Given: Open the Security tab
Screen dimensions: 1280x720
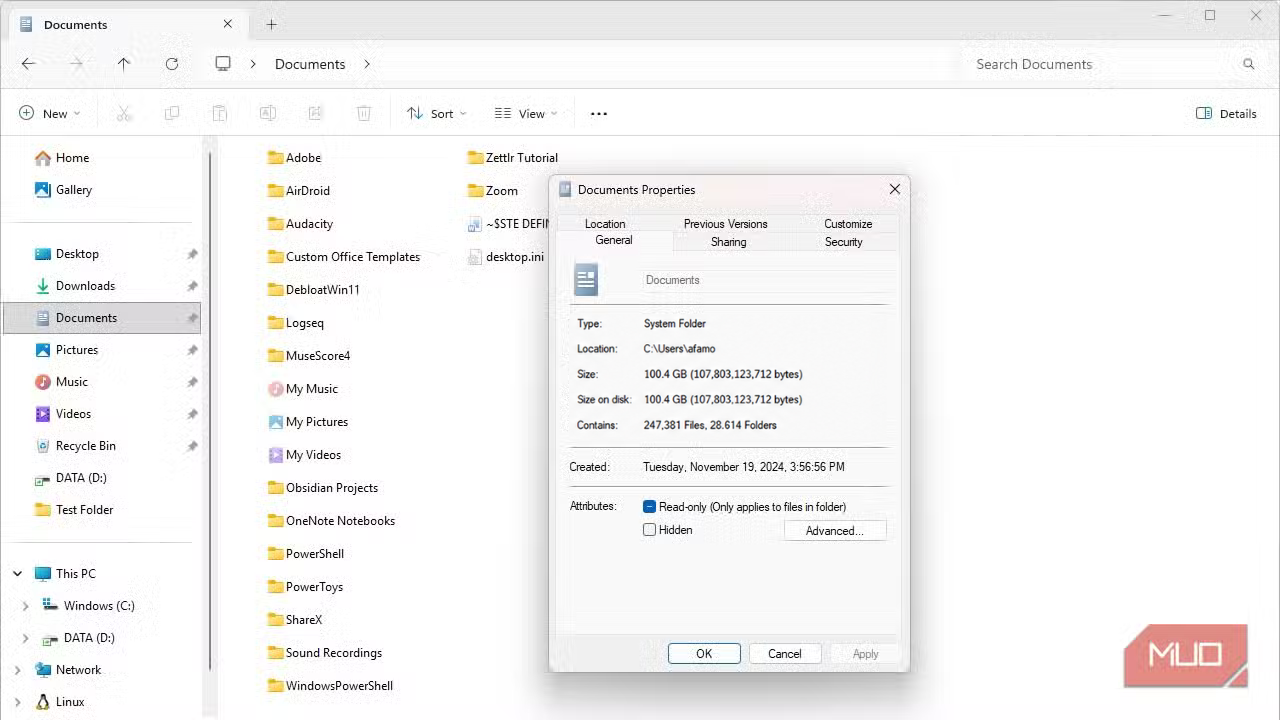Looking at the screenshot, I should (x=843, y=242).
